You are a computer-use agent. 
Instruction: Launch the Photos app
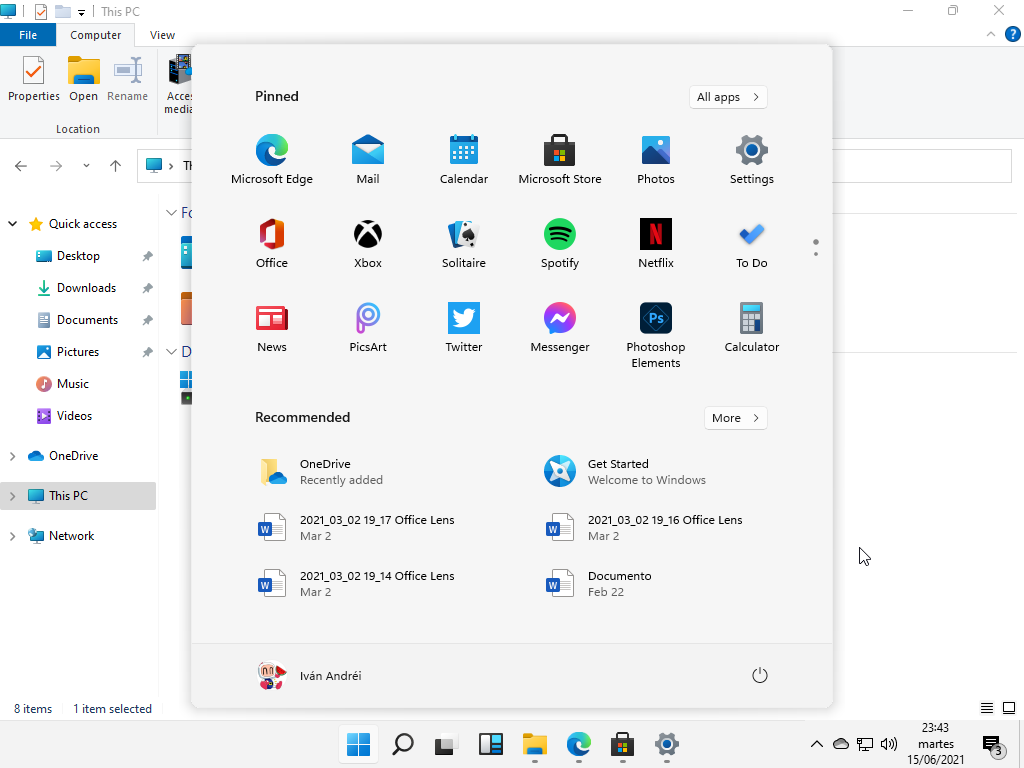point(656,160)
